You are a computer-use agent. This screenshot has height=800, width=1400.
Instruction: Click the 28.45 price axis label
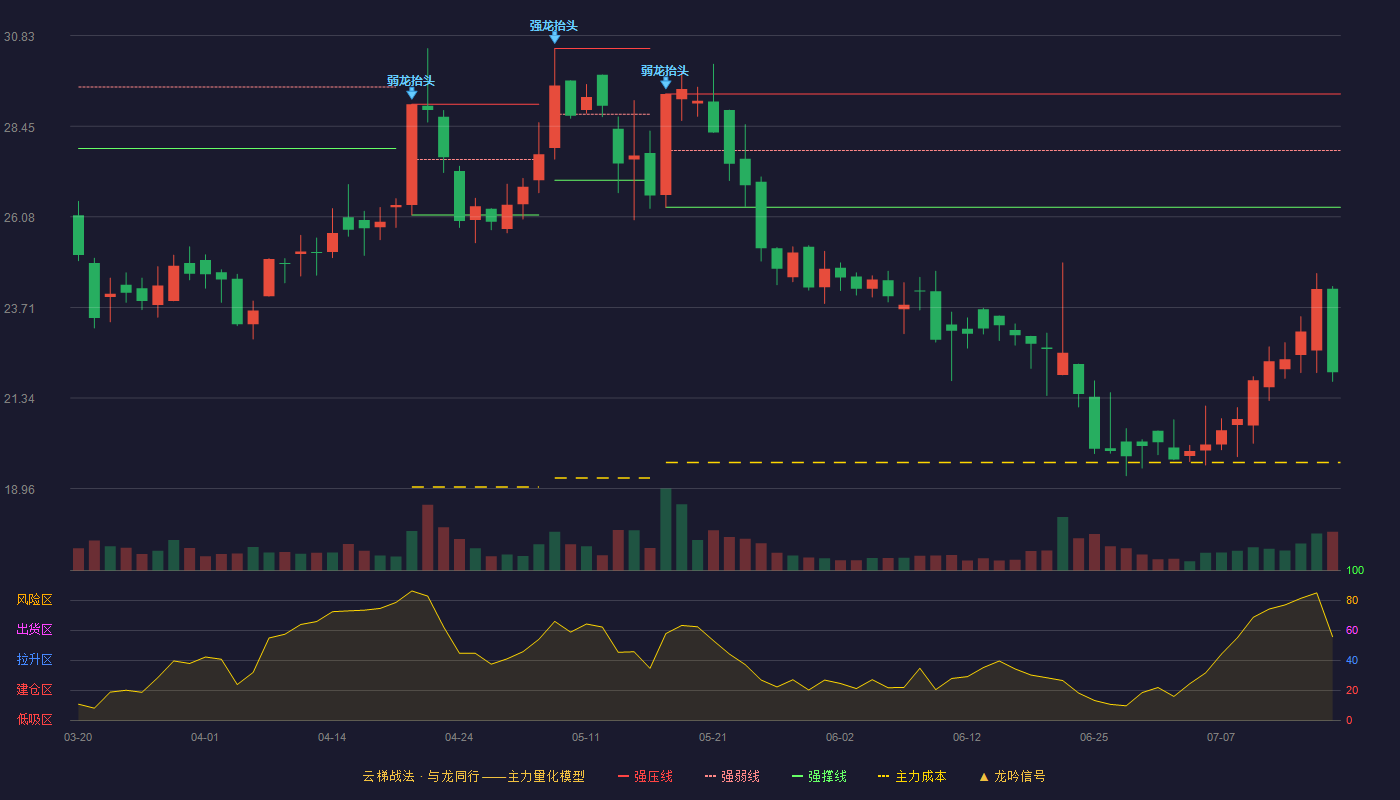pos(19,127)
